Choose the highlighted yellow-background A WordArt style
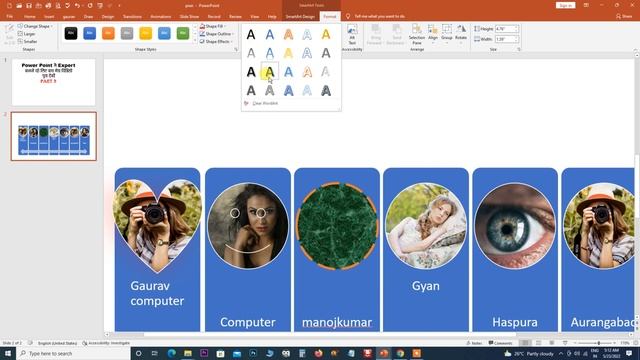The height and width of the screenshot is (360, 640). click(x=269, y=72)
